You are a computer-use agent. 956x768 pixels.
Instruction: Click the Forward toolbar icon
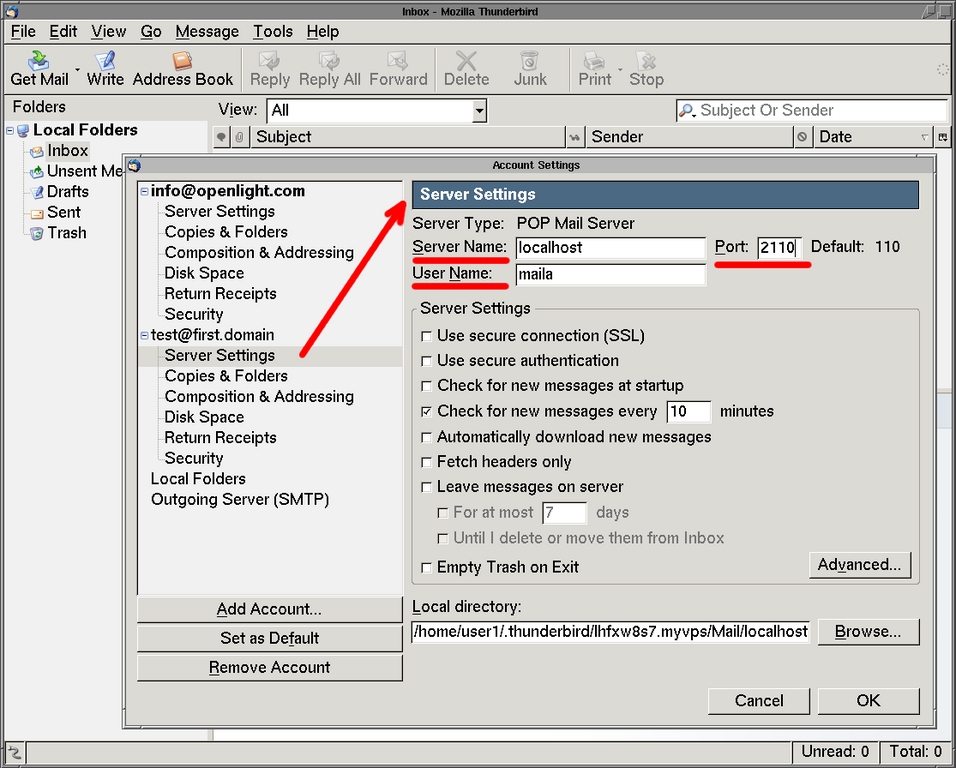[x=398, y=62]
